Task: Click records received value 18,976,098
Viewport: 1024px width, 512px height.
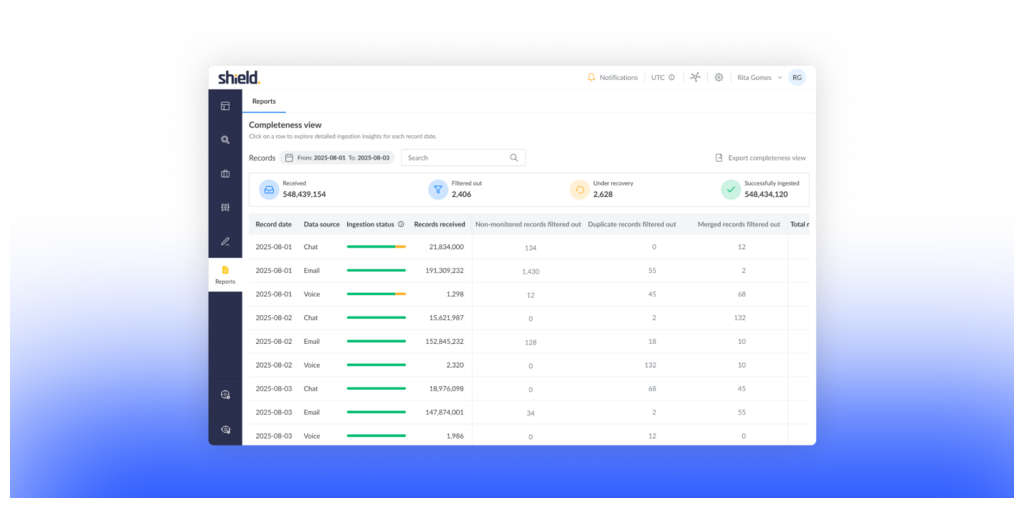Action: click(447, 389)
